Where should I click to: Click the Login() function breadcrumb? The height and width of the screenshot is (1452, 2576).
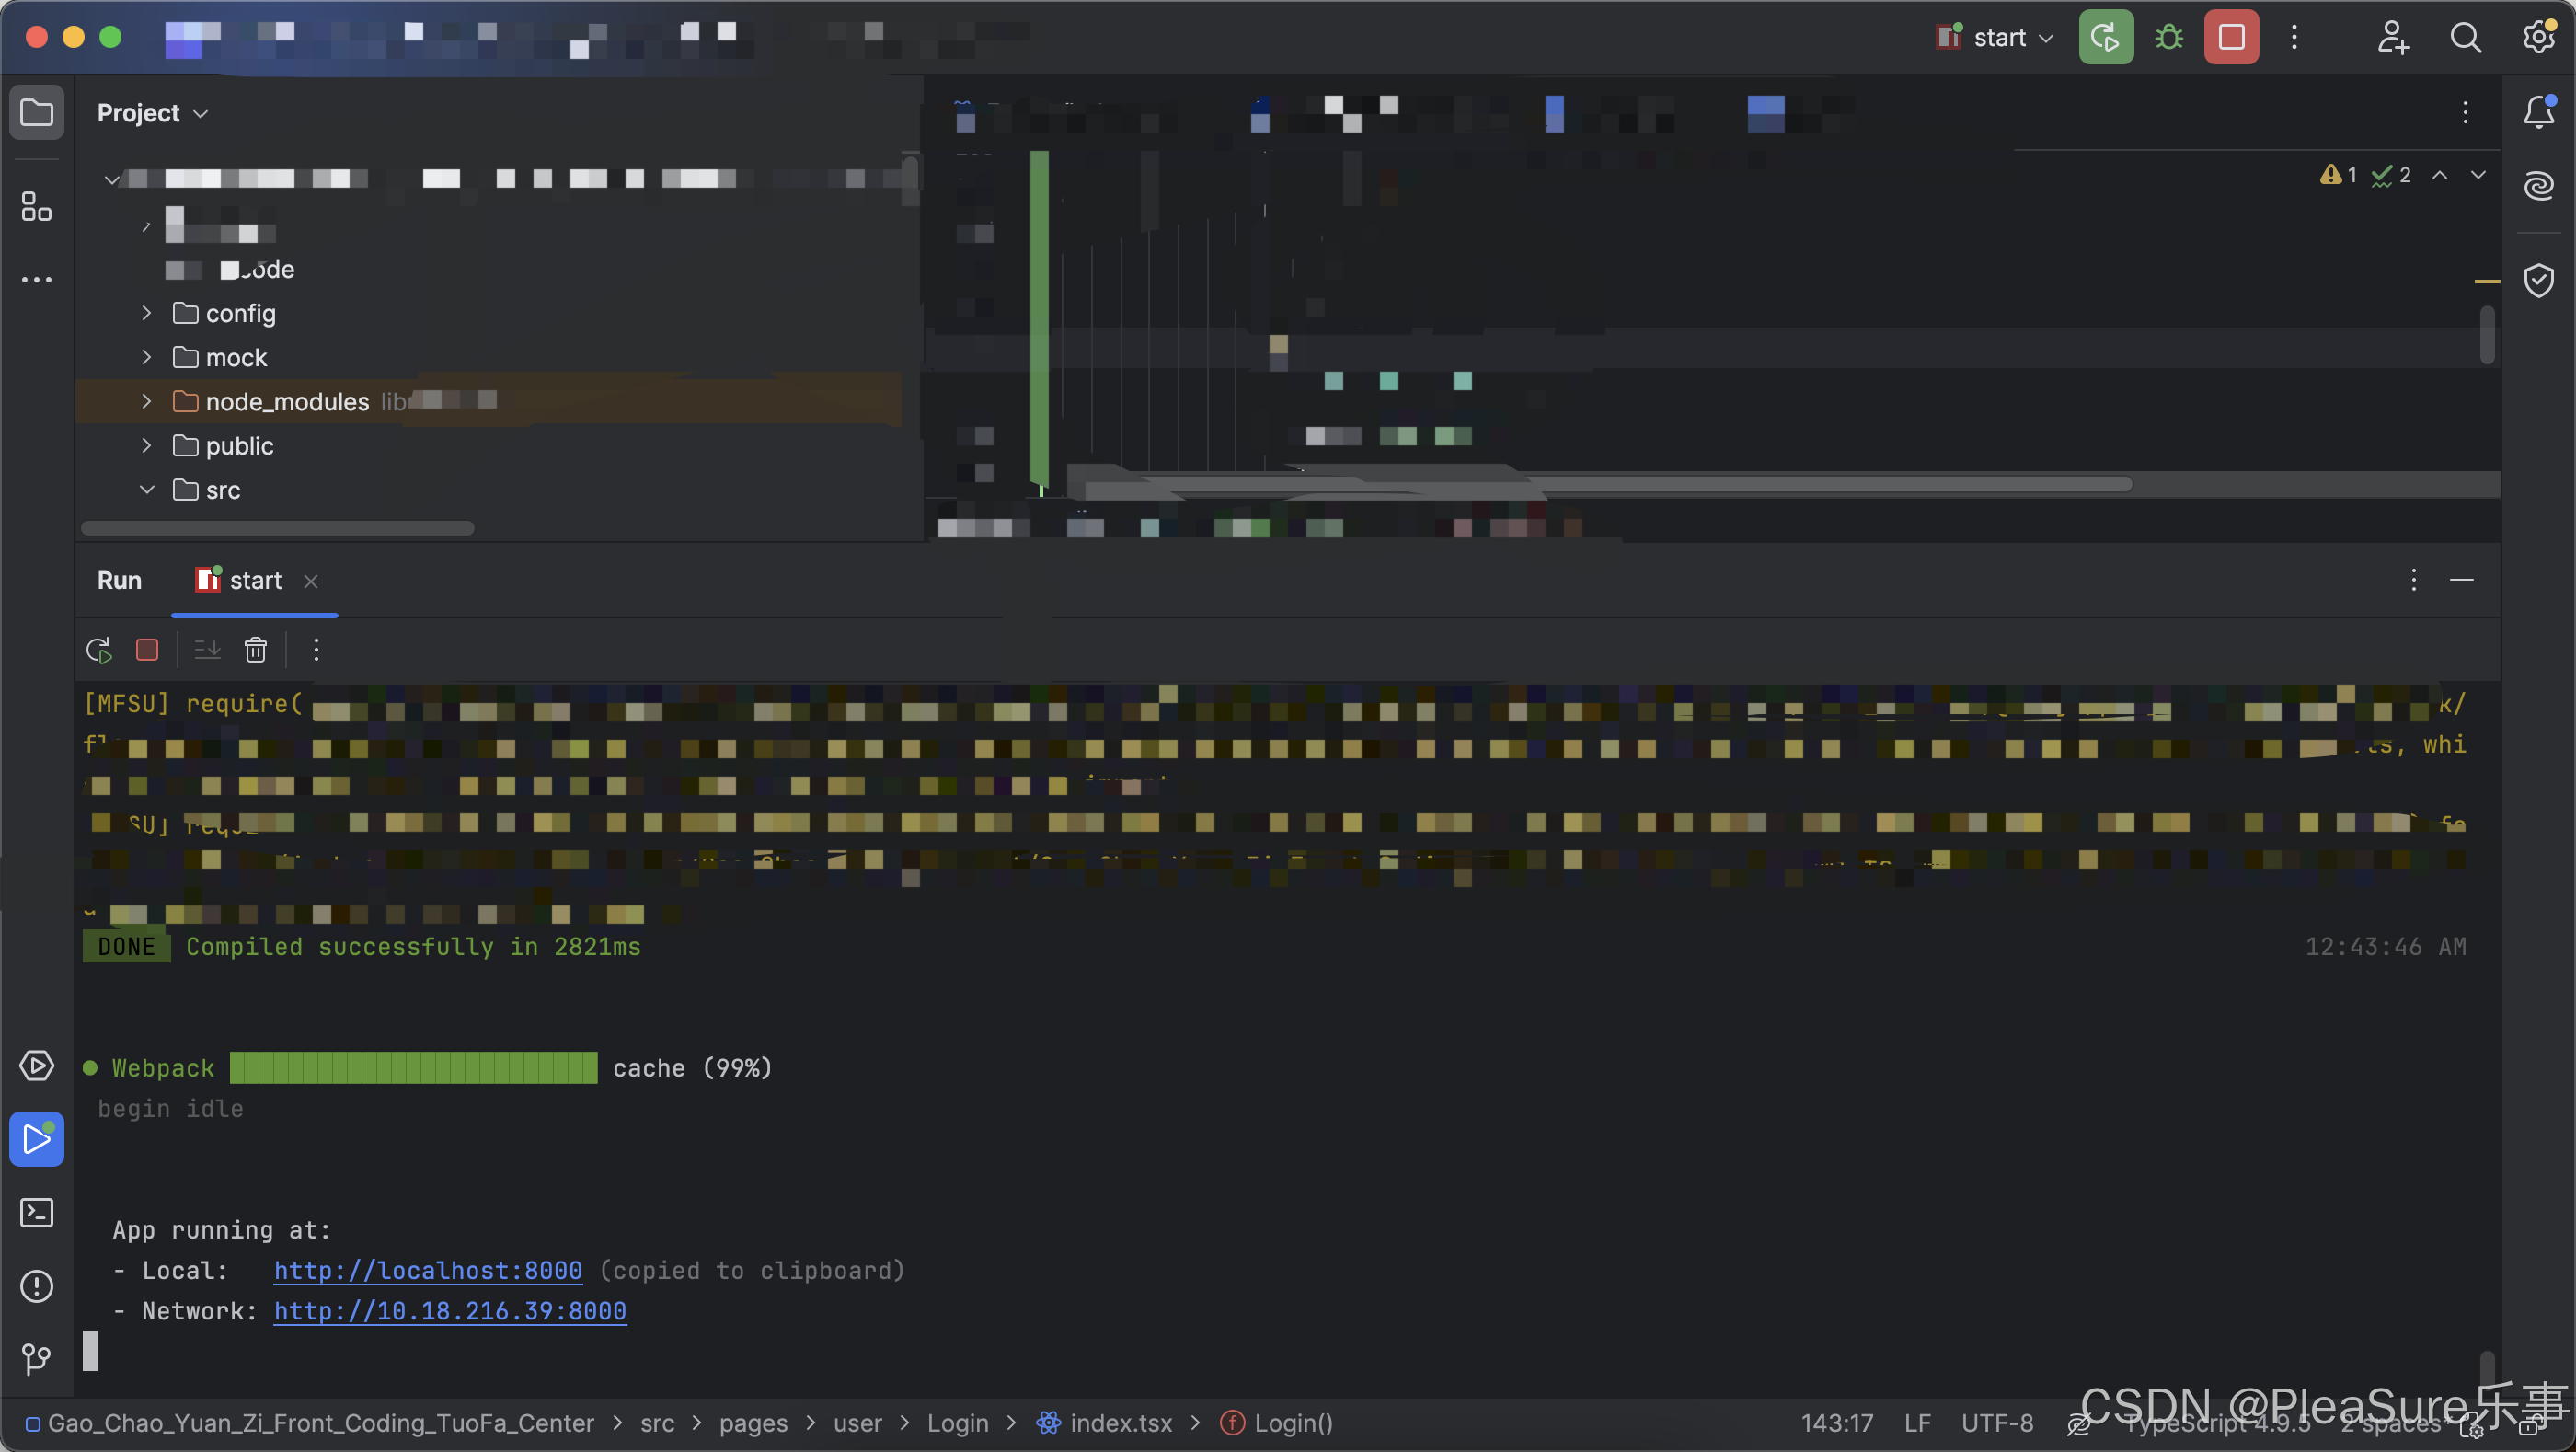point(1277,1423)
